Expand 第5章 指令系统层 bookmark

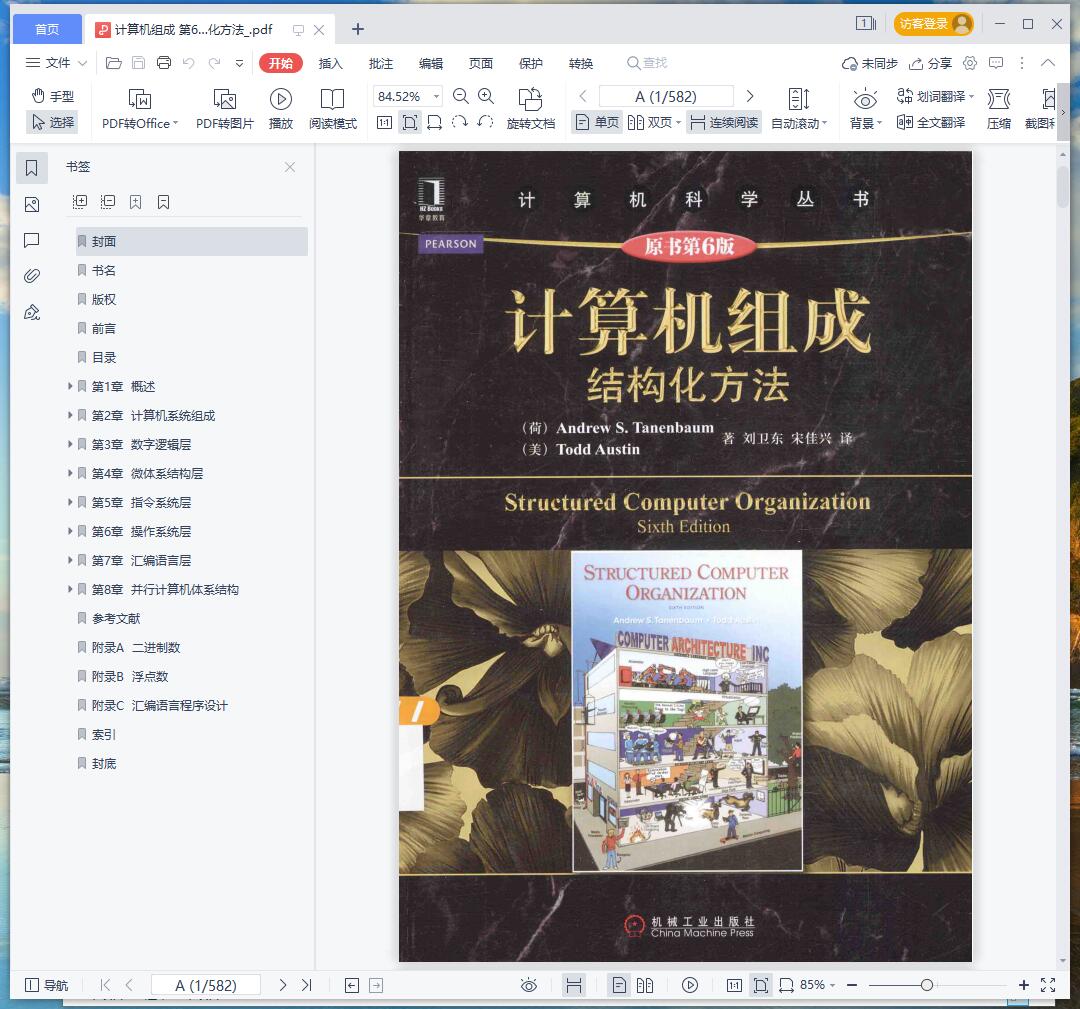tap(70, 502)
